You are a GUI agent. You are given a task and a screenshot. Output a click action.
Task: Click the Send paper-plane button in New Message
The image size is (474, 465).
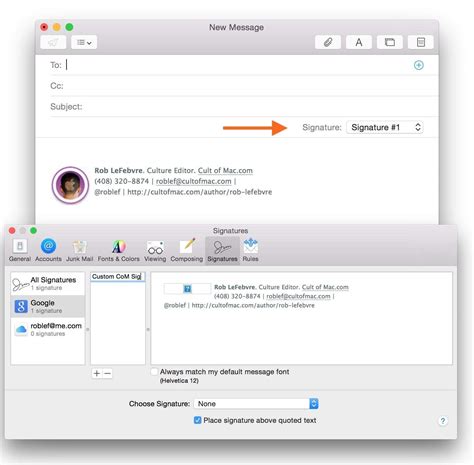click(x=53, y=42)
